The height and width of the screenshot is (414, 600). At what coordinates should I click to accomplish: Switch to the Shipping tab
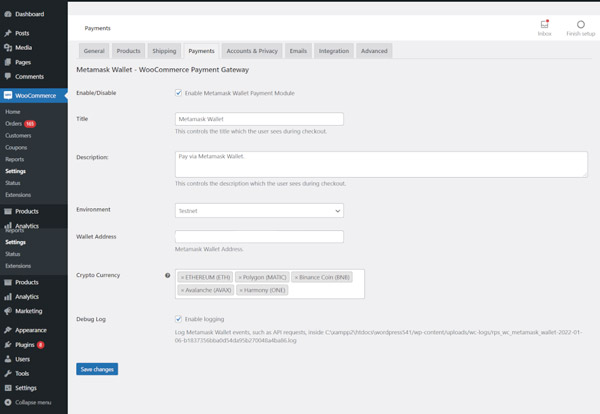point(164,51)
